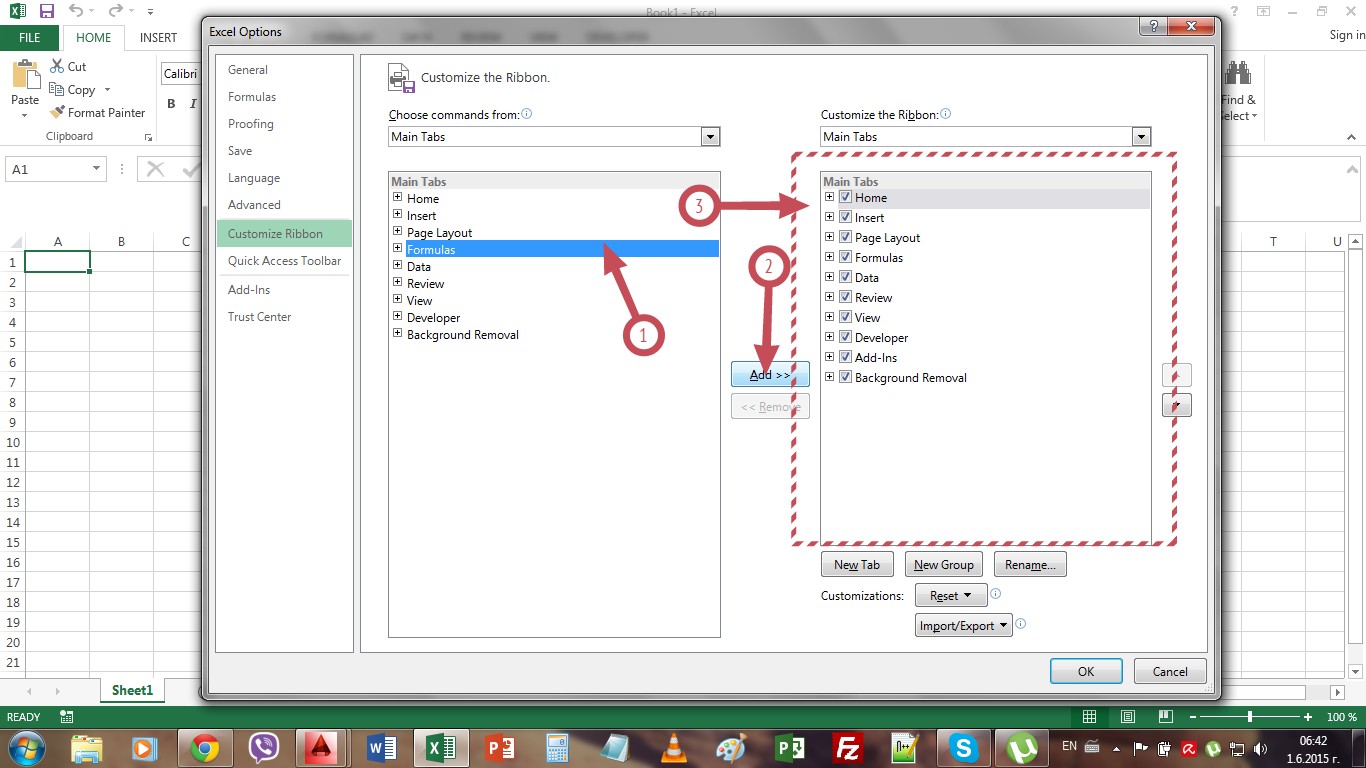Viewport: 1366px width, 768px height.
Task: Open VLC media player from taskbar
Action: 675,747
